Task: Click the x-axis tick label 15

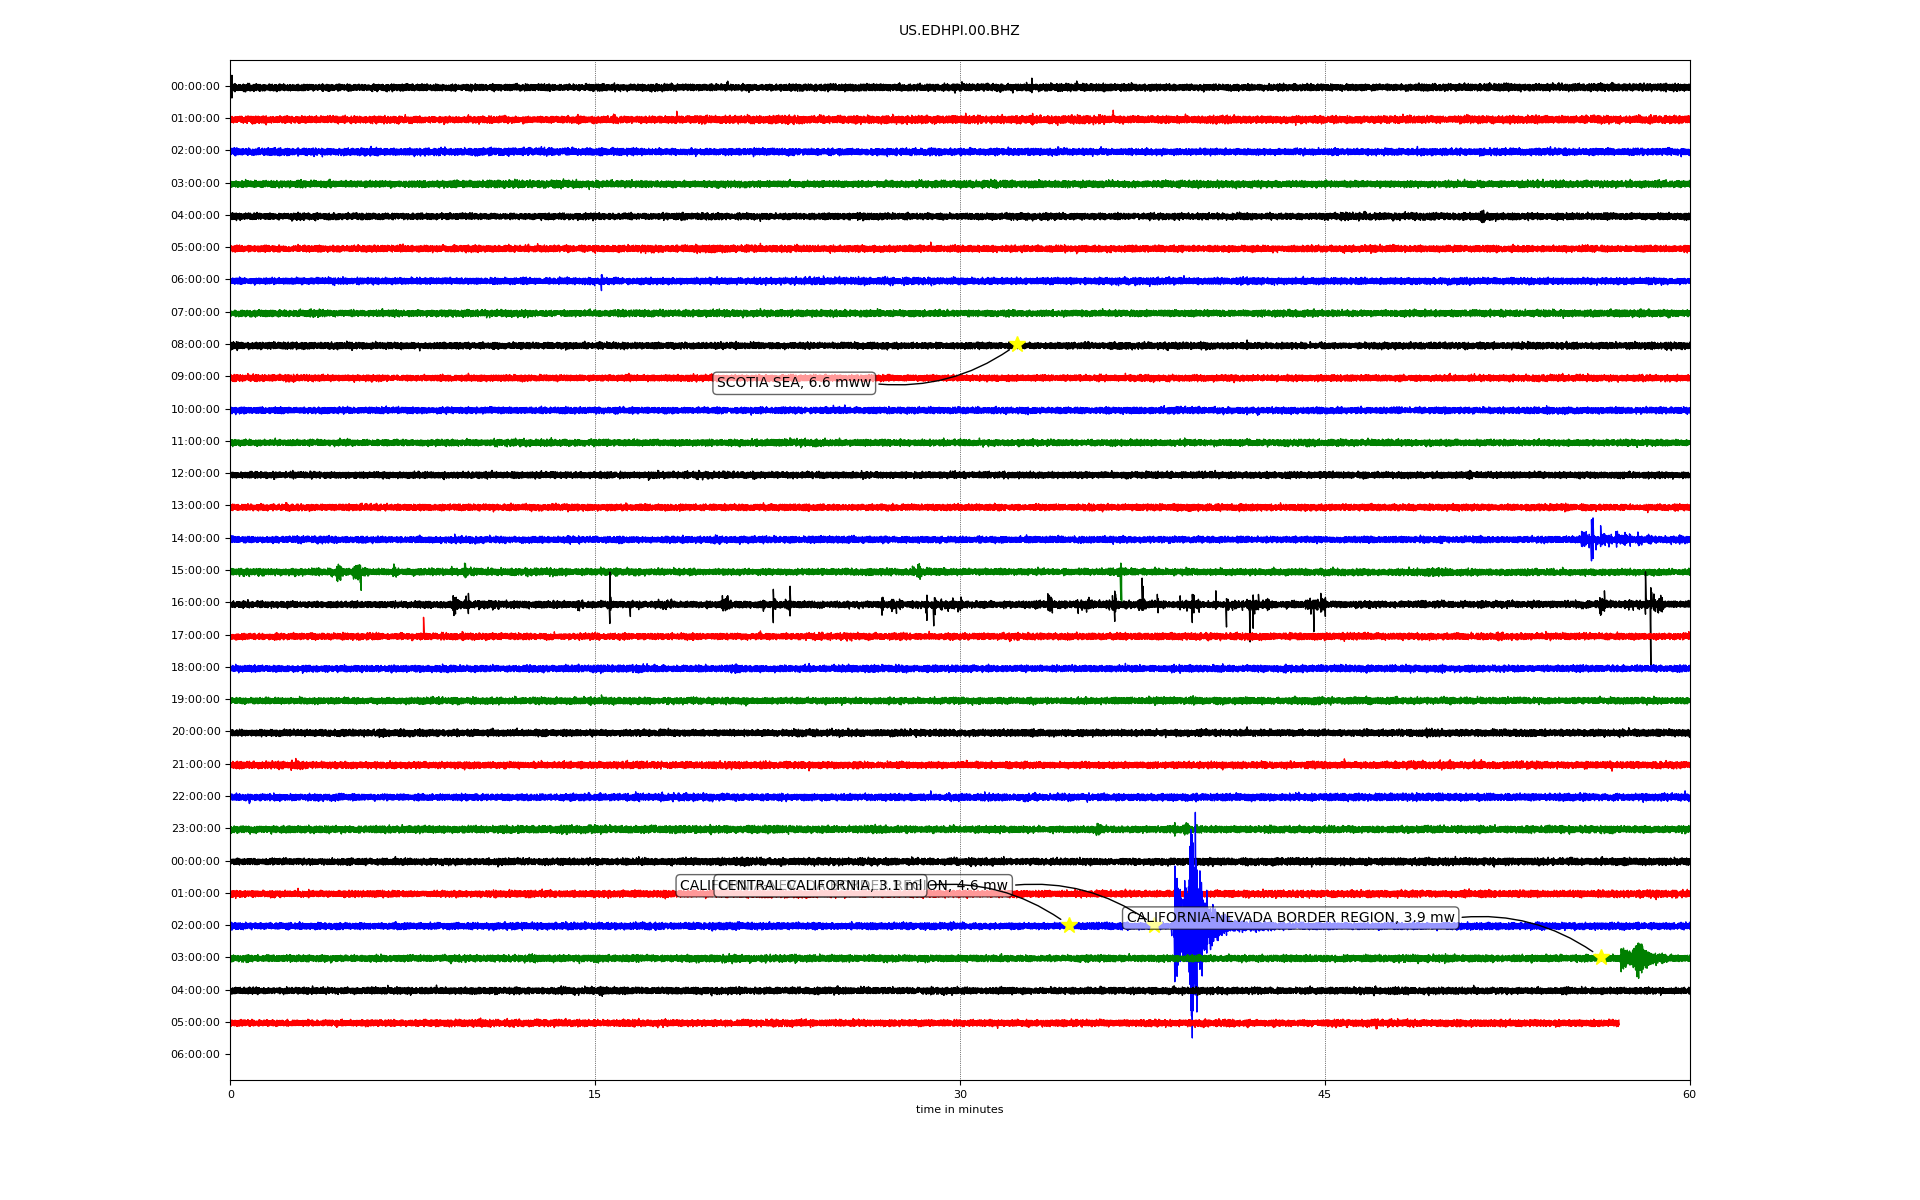Action: tap(595, 1095)
